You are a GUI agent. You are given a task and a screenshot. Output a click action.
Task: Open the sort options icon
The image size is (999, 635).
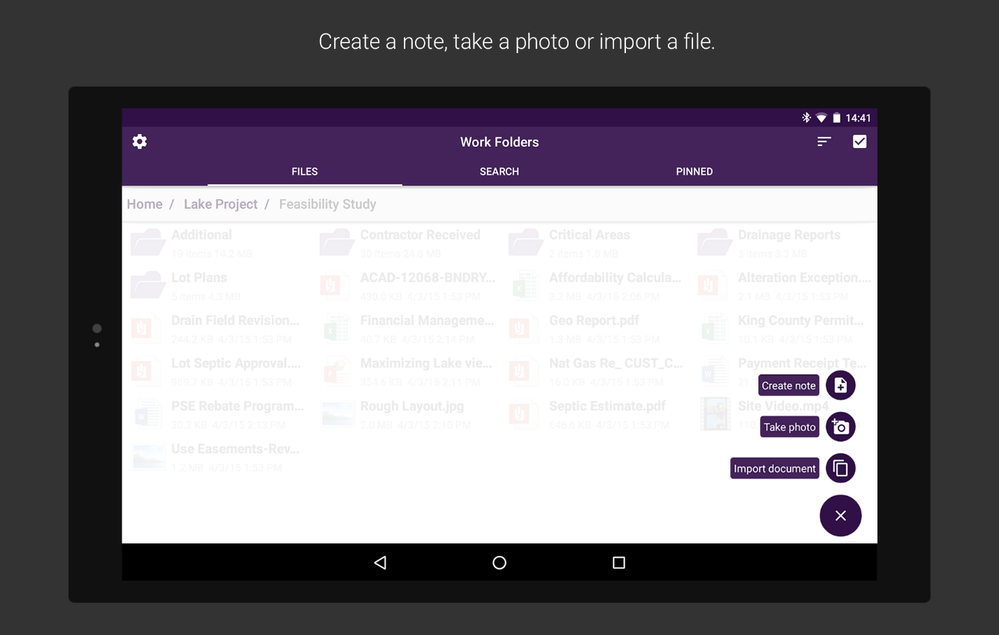(x=824, y=141)
